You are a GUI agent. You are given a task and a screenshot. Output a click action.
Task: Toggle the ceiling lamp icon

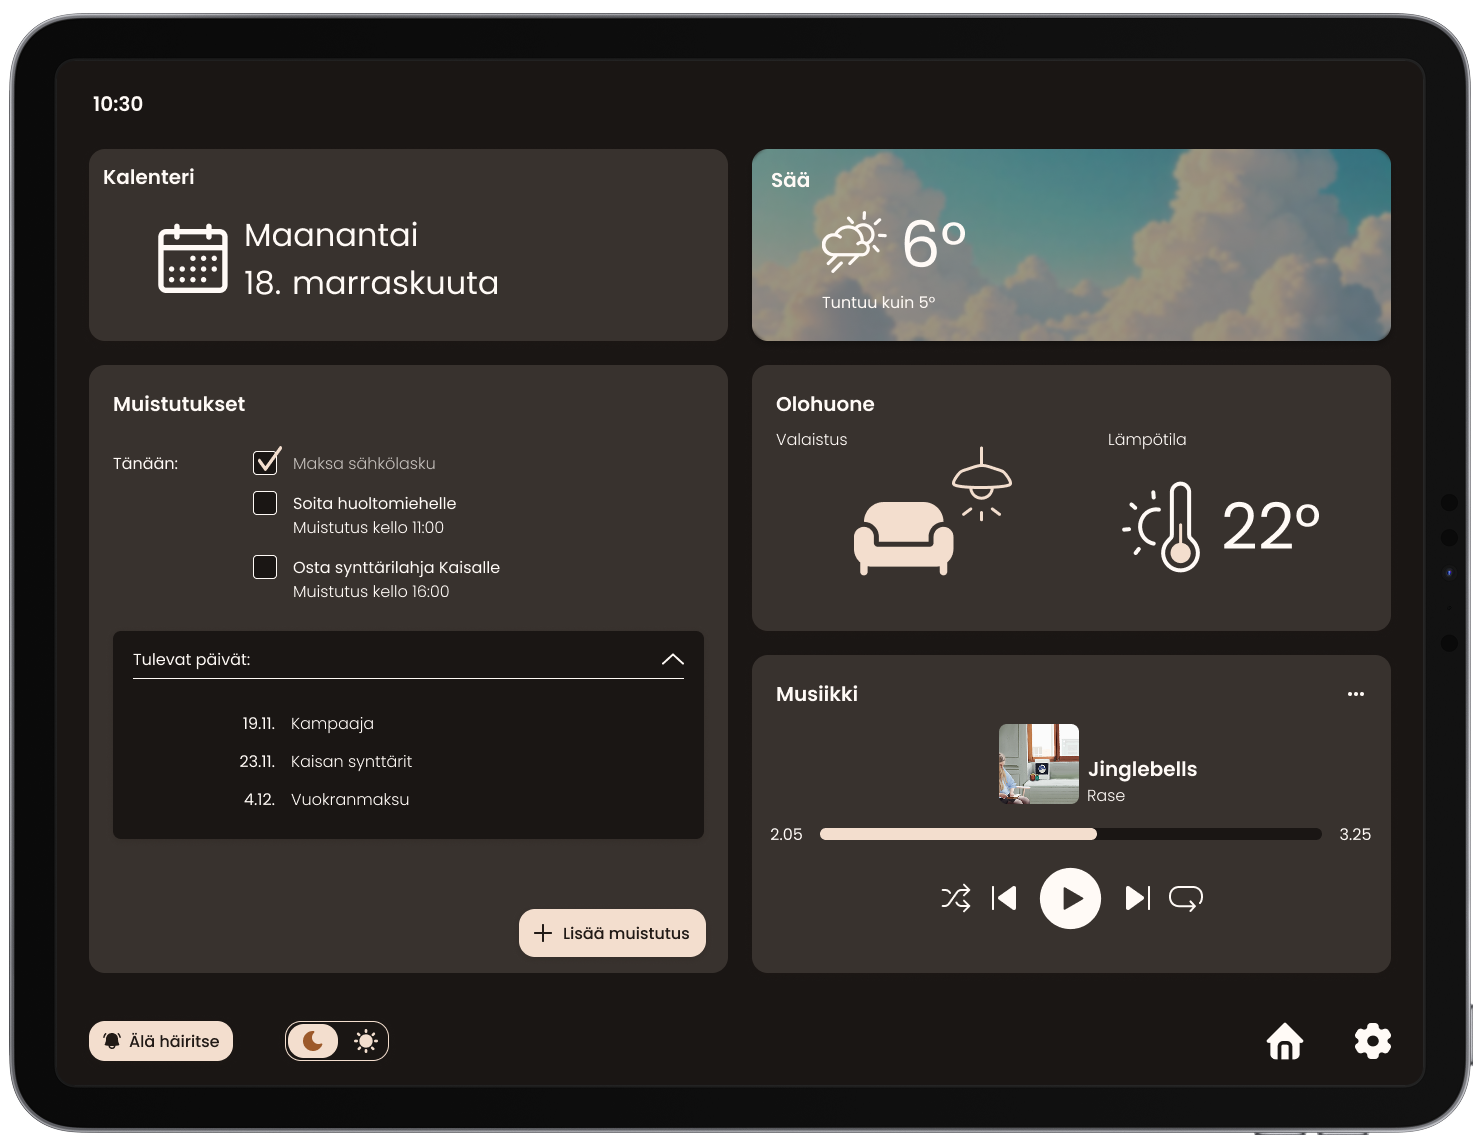coord(982,483)
